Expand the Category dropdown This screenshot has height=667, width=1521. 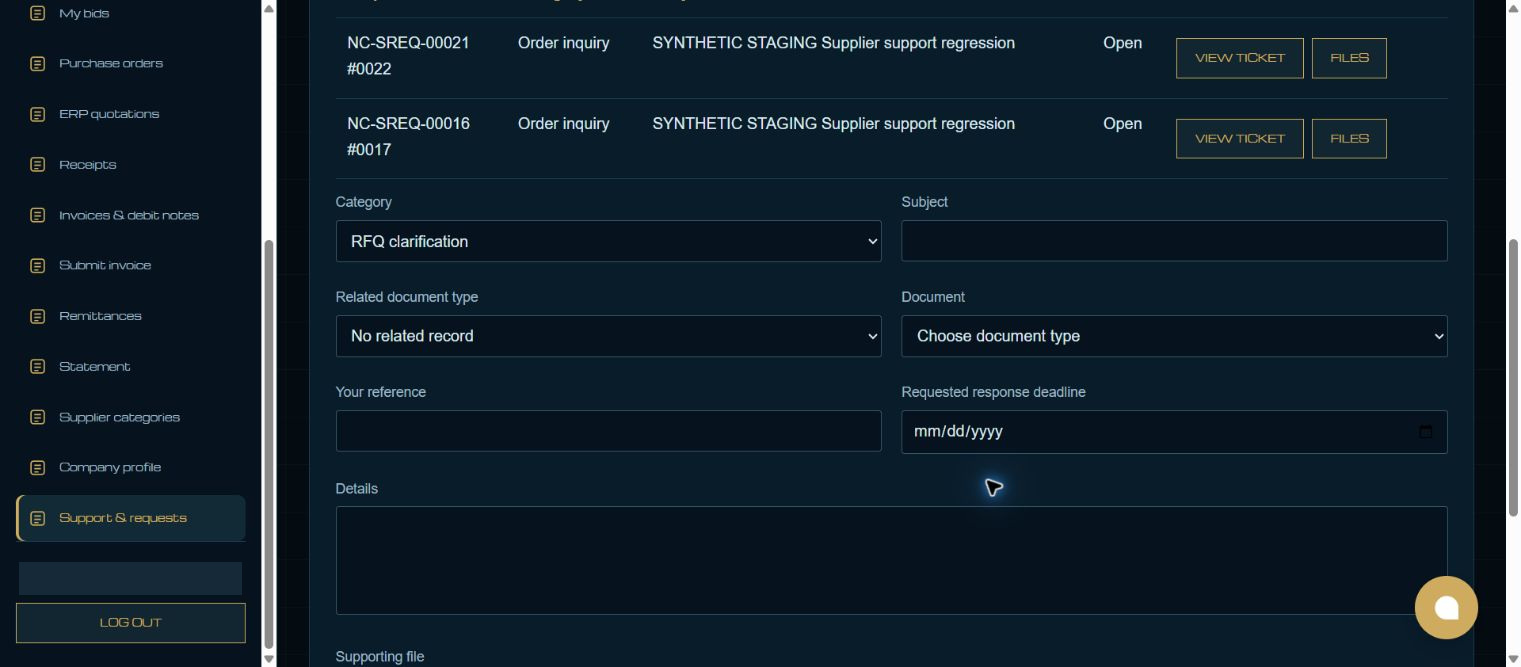[x=608, y=241]
